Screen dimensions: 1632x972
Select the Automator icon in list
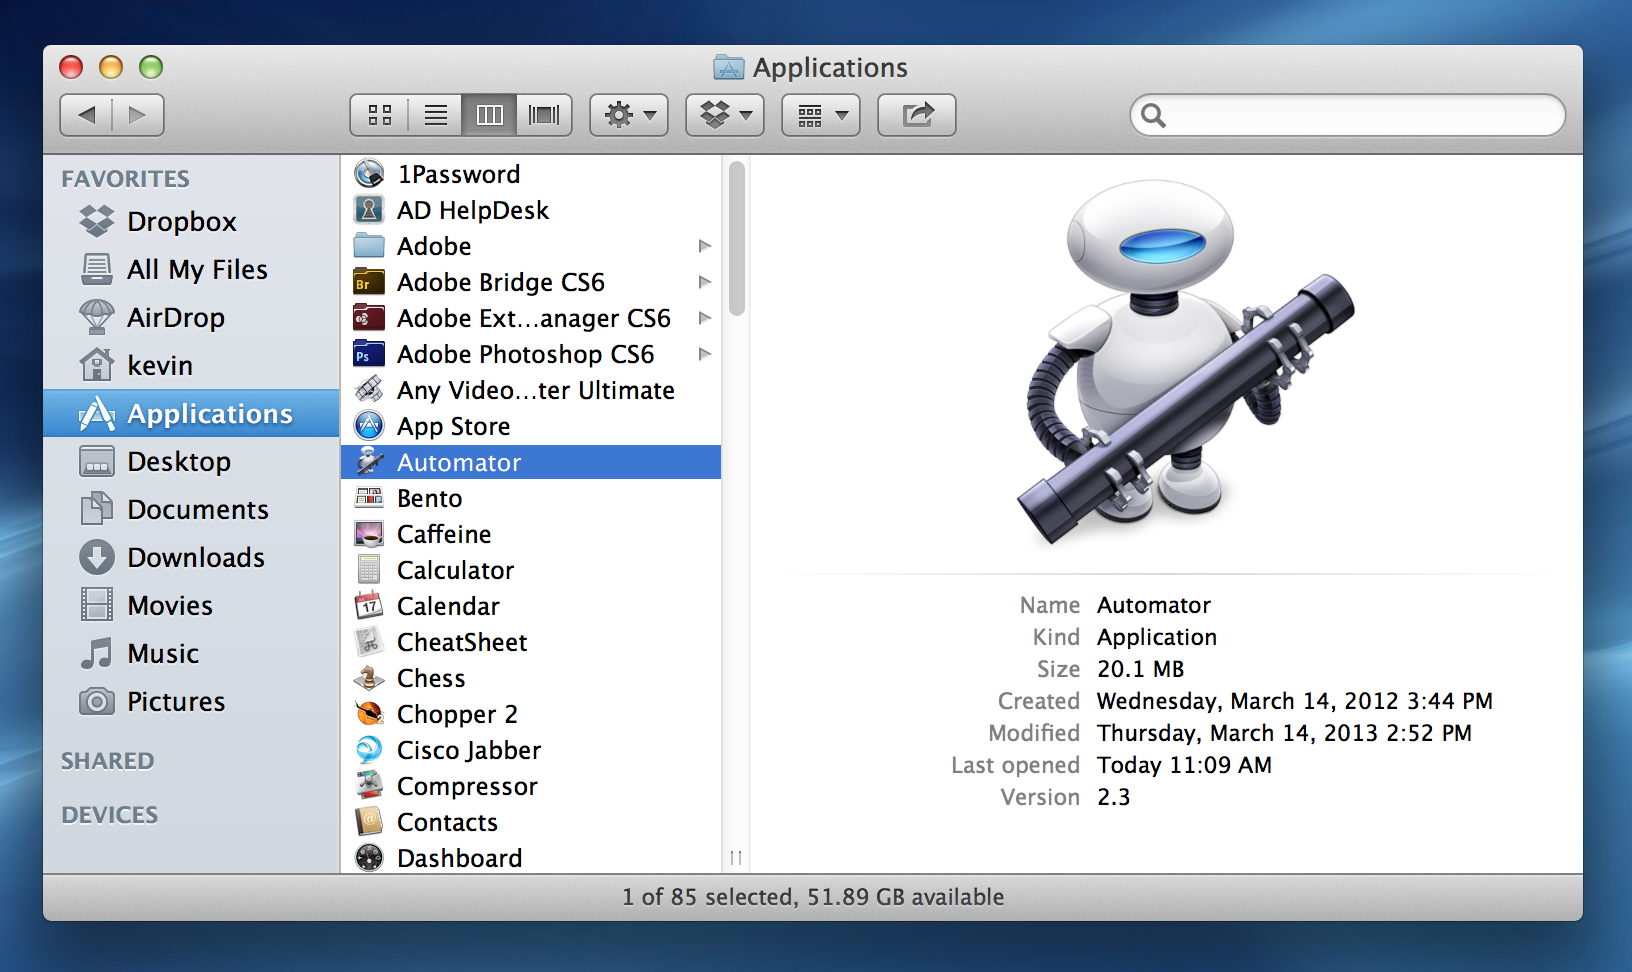(369, 462)
